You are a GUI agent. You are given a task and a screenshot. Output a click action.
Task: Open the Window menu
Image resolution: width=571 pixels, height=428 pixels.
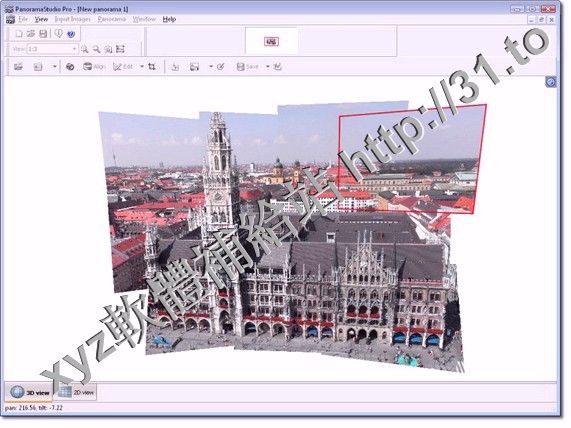[144, 19]
